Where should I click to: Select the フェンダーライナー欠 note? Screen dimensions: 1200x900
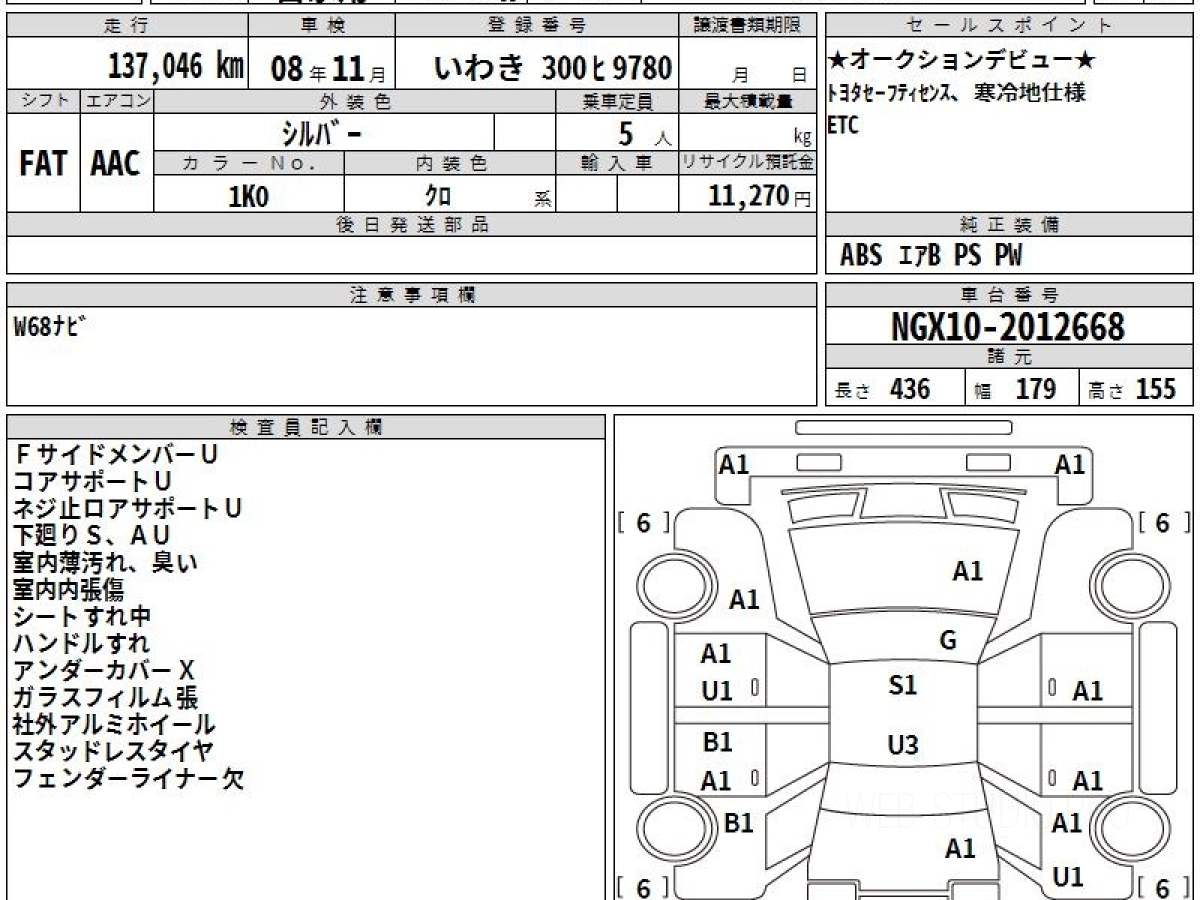129,778
